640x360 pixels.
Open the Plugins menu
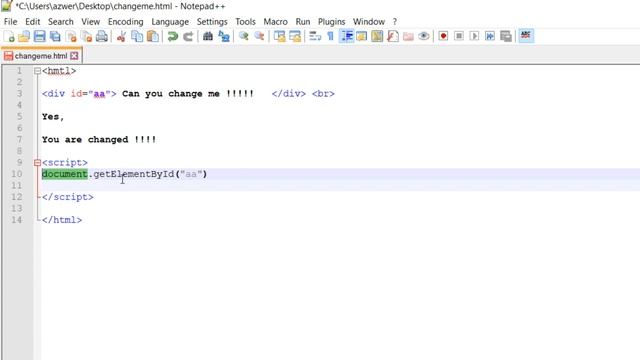331,22
